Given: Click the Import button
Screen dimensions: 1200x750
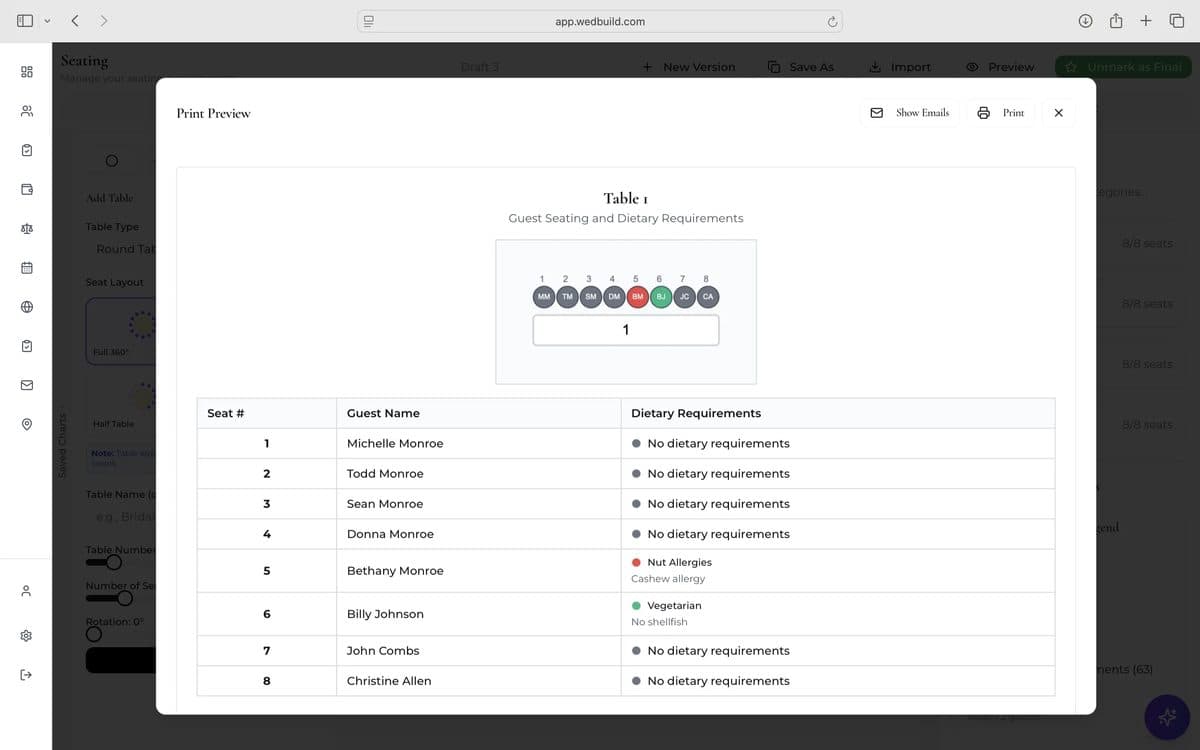Looking at the screenshot, I should 900,67.
